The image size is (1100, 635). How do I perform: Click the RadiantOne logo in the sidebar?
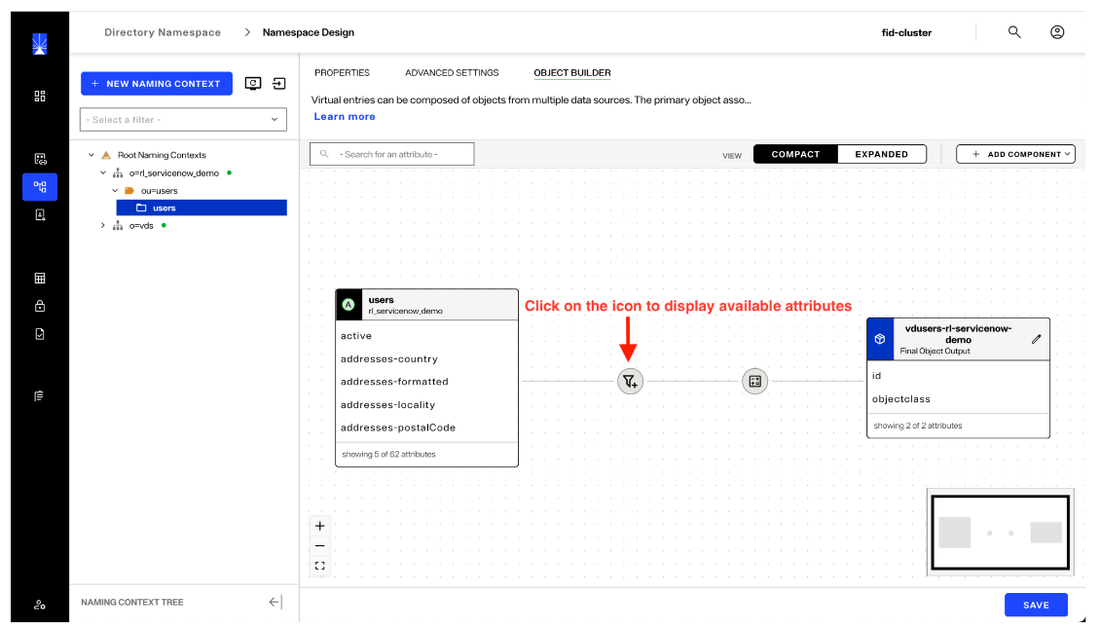[40, 44]
